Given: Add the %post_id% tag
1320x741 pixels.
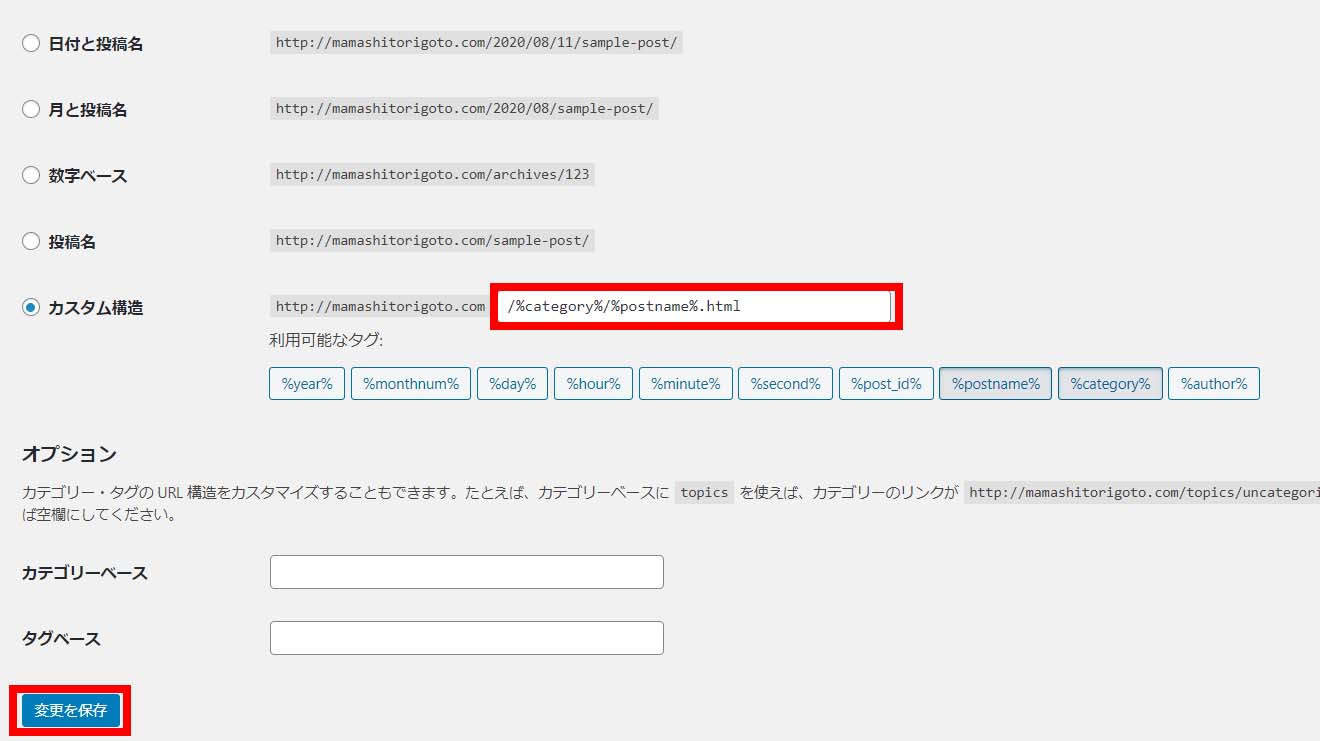Looking at the screenshot, I should [886, 384].
